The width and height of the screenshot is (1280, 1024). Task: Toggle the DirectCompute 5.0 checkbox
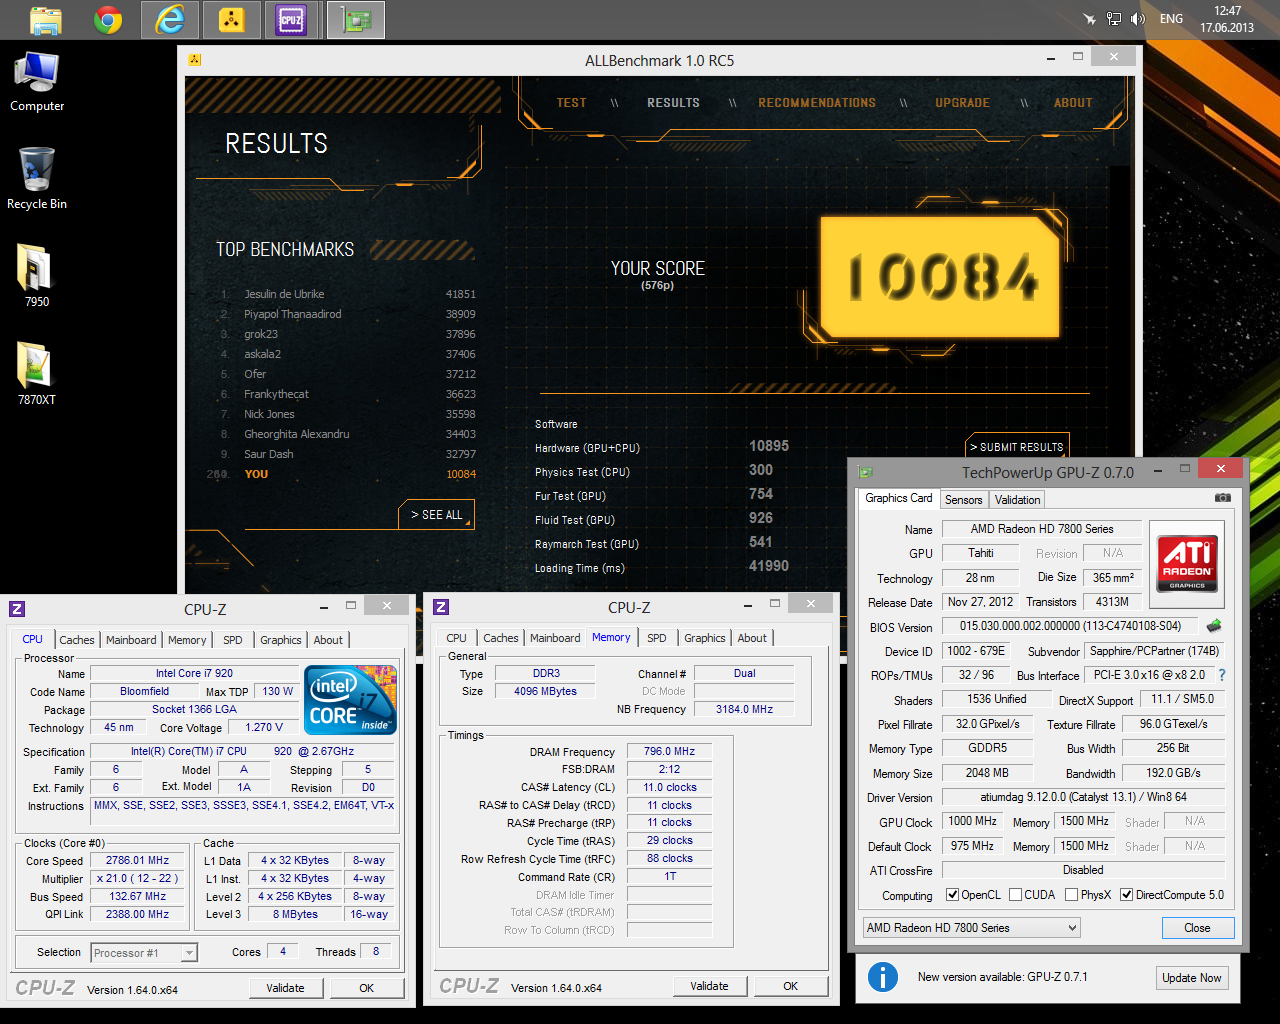[1126, 895]
